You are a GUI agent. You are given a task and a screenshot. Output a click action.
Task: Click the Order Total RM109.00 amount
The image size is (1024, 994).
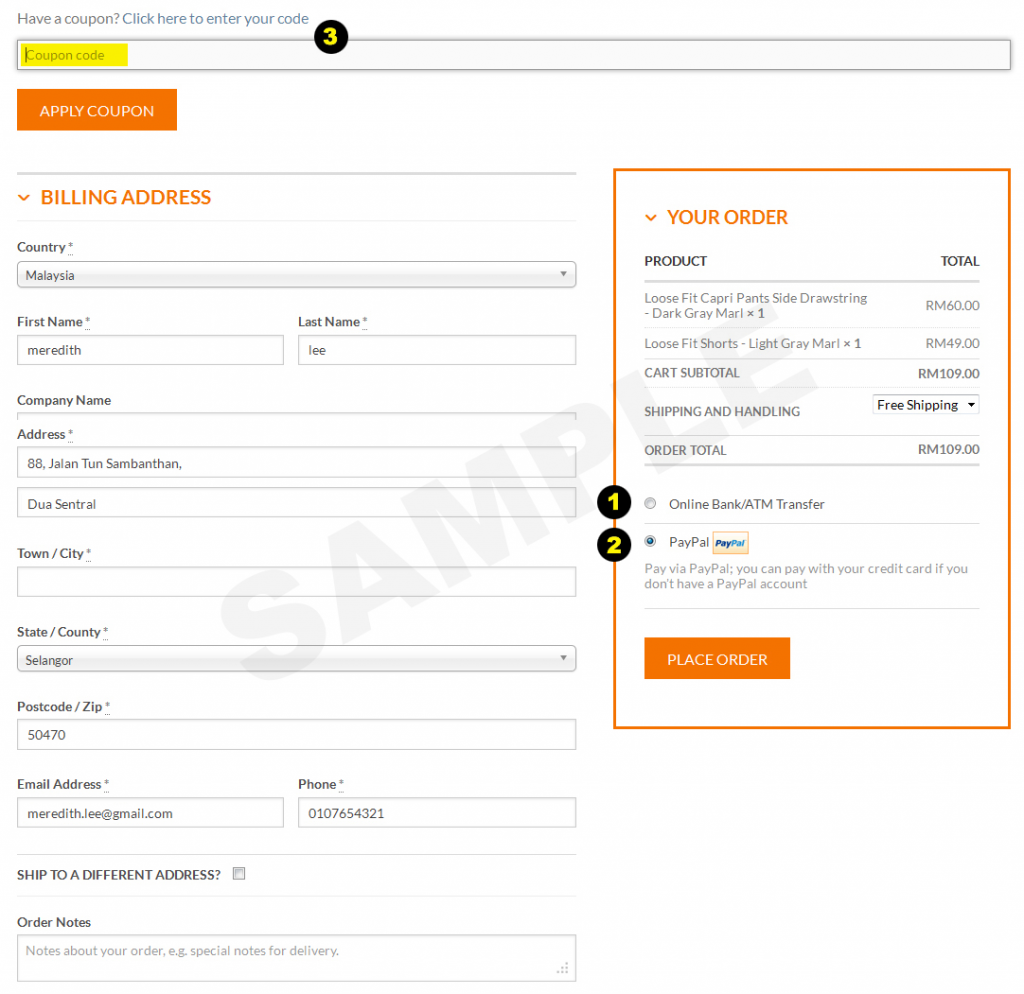tap(948, 449)
